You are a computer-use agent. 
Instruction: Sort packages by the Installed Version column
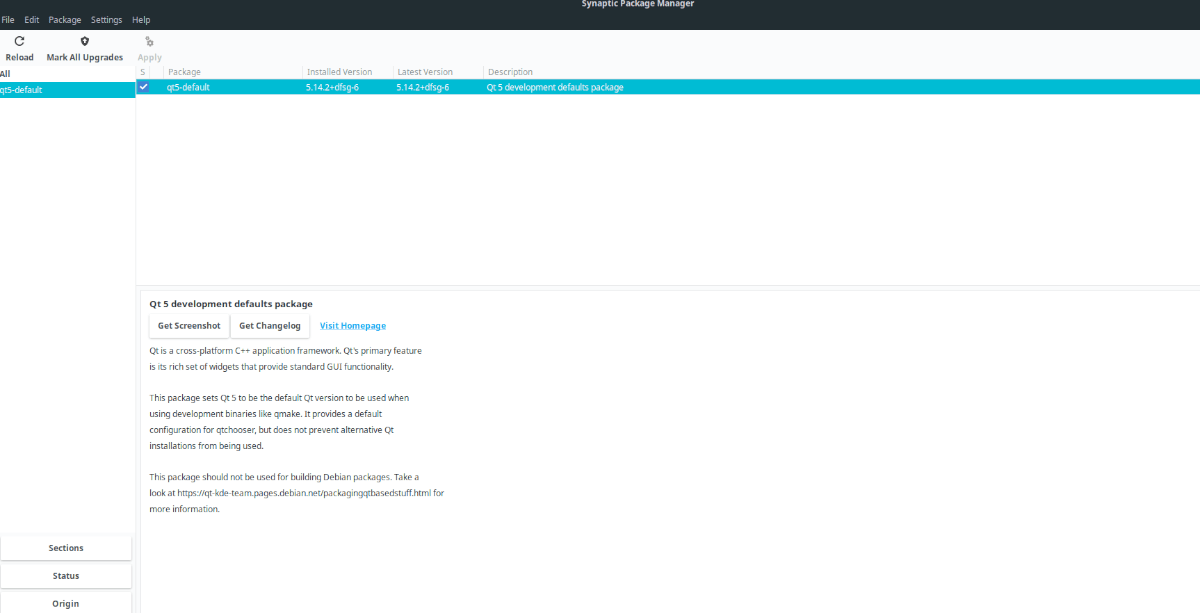338,71
